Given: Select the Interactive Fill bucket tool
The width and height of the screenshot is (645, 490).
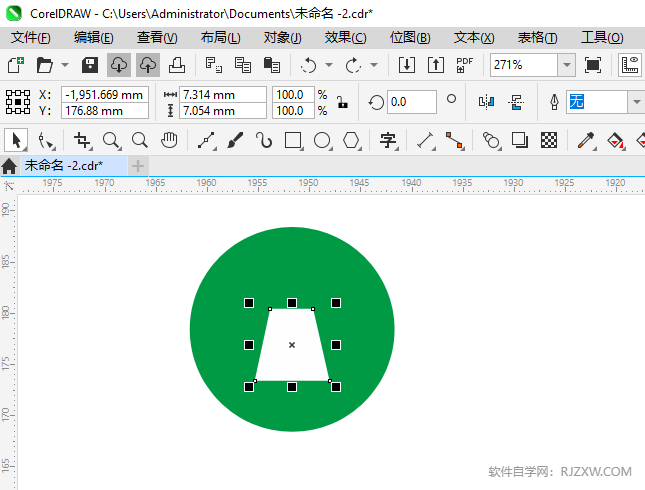Looking at the screenshot, I should 615,141.
